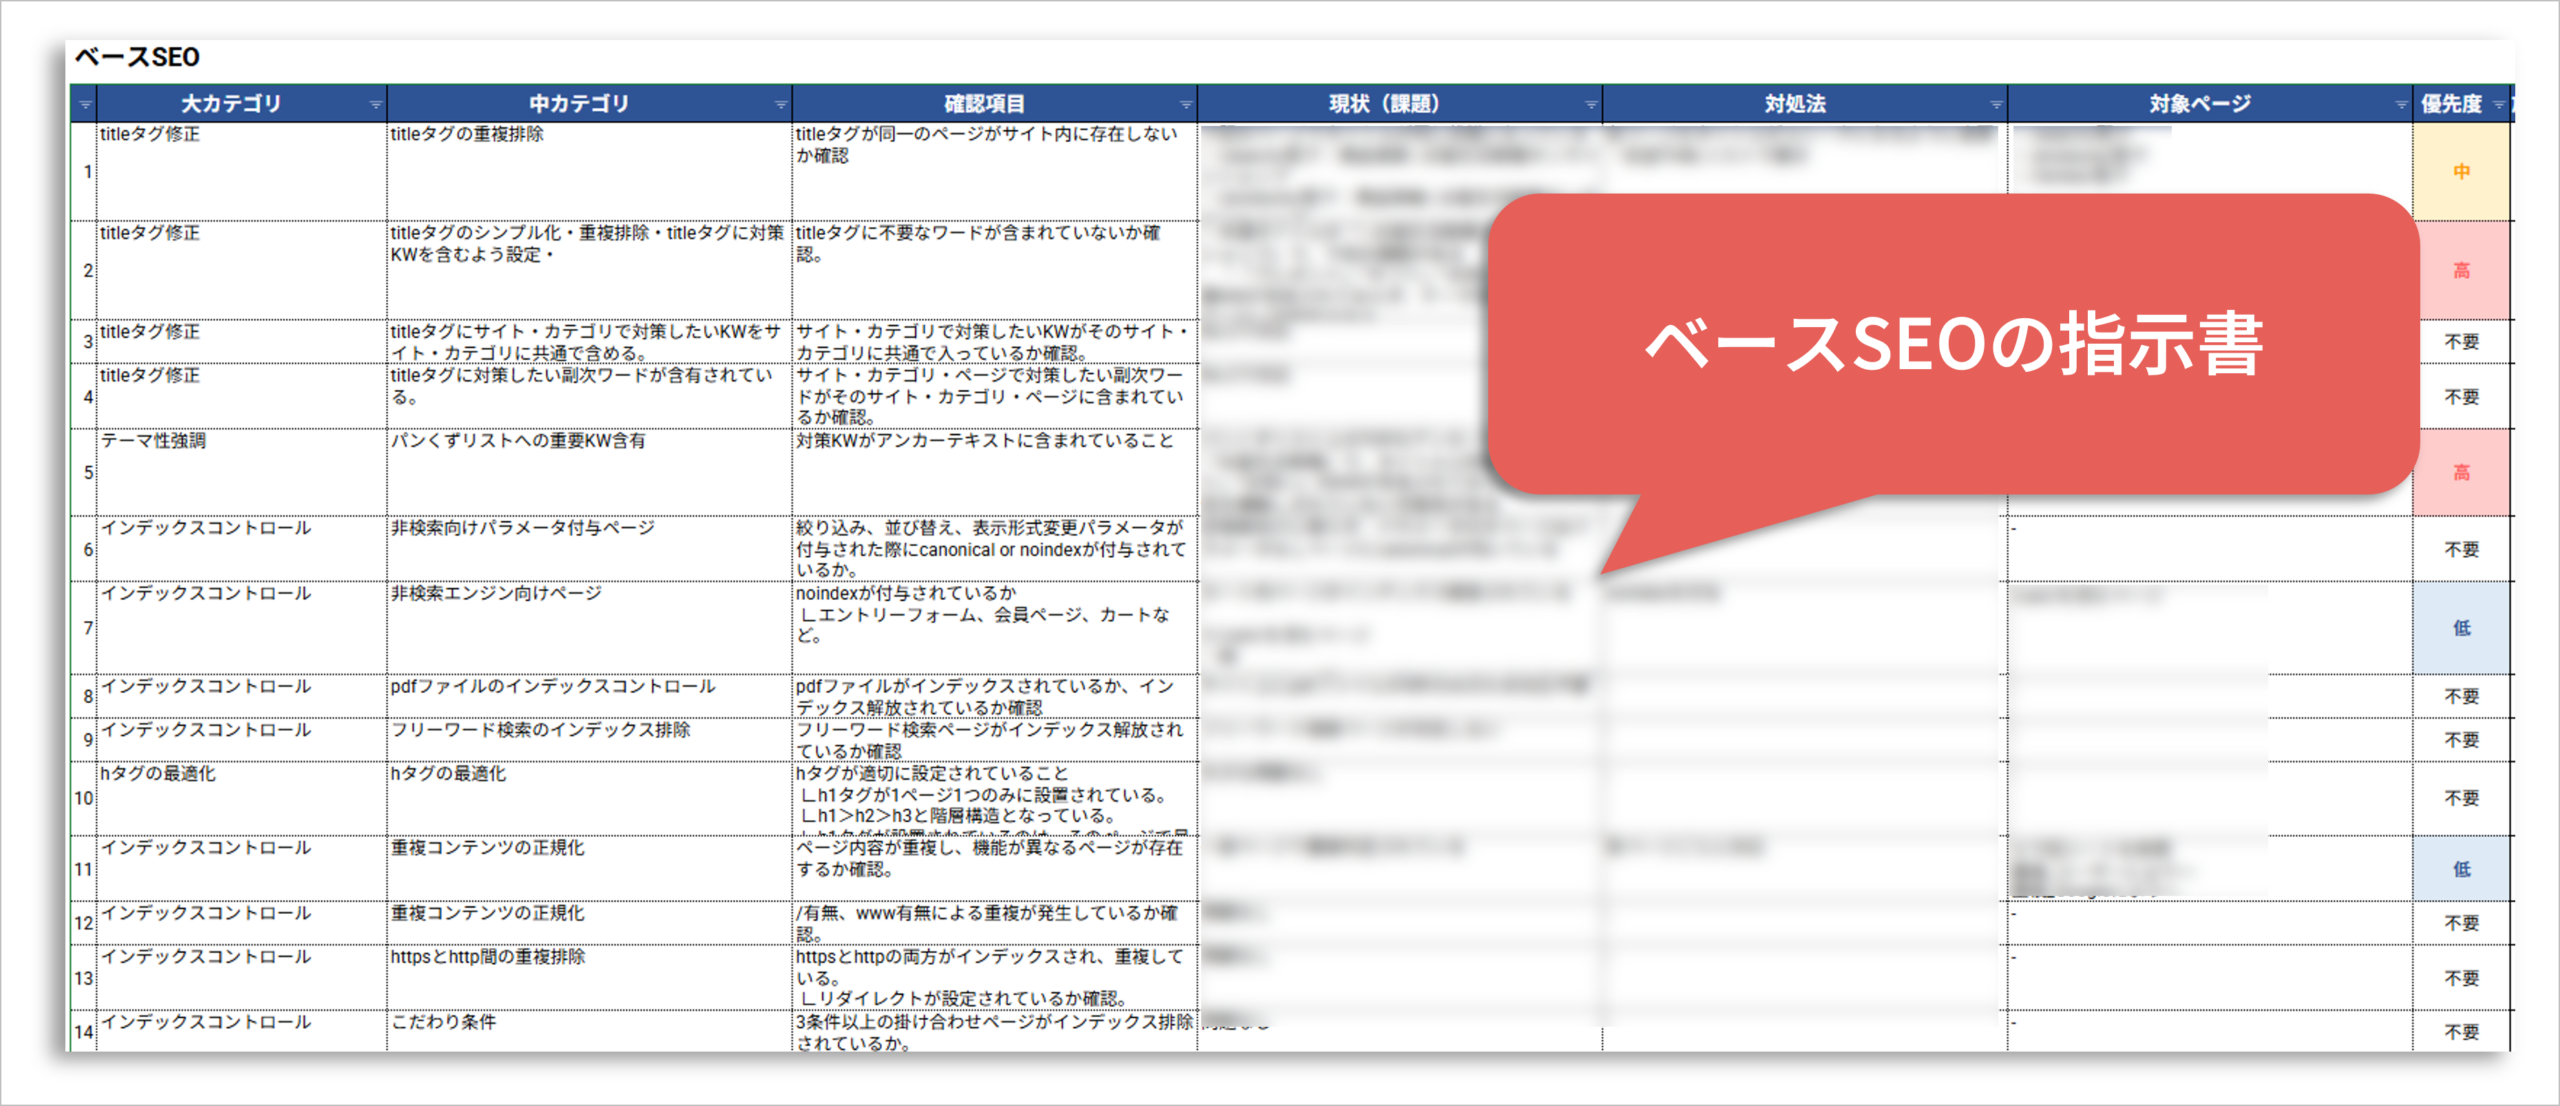This screenshot has width=2560, height=1106.
Task: Click the ベースSEO sheet title cell
Action: [138, 58]
